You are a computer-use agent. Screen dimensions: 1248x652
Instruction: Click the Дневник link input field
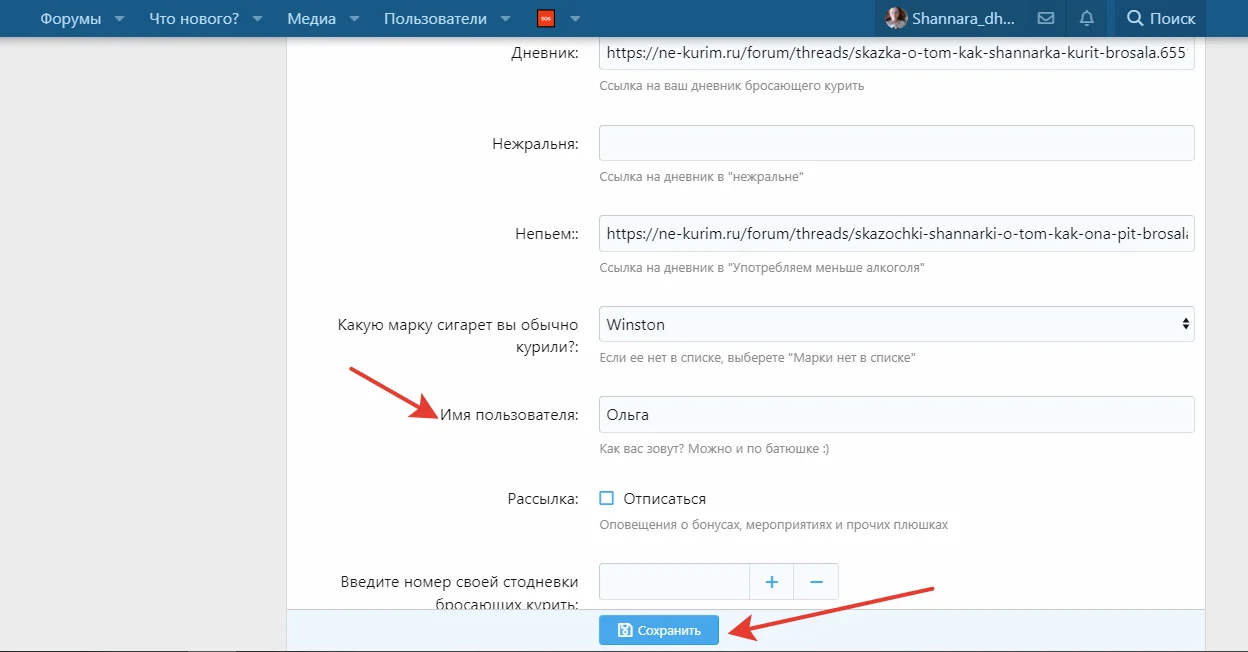[896, 53]
